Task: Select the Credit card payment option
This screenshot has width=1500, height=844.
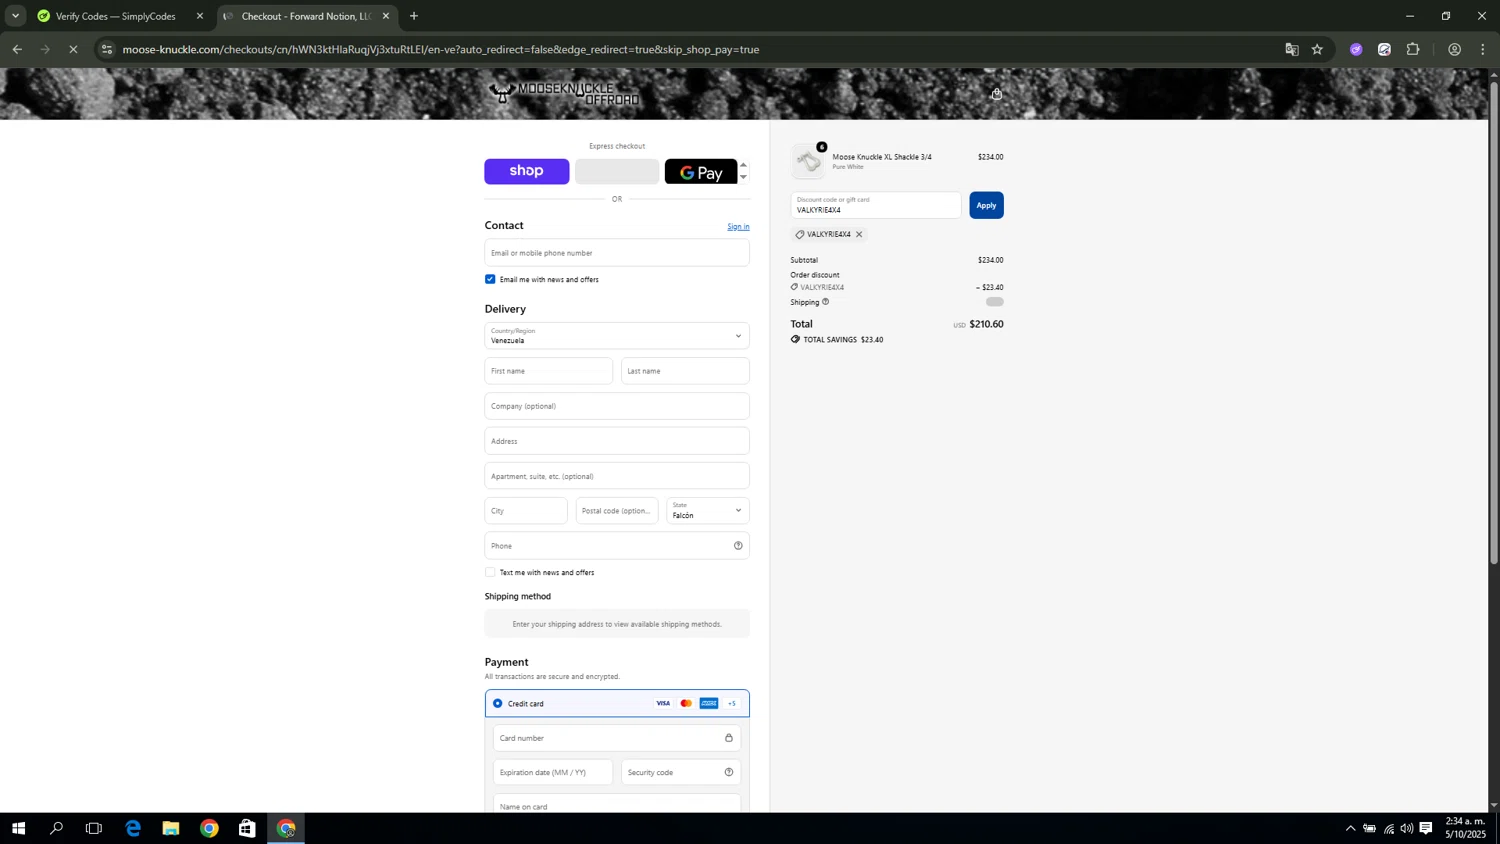Action: pyautogui.click(x=497, y=704)
